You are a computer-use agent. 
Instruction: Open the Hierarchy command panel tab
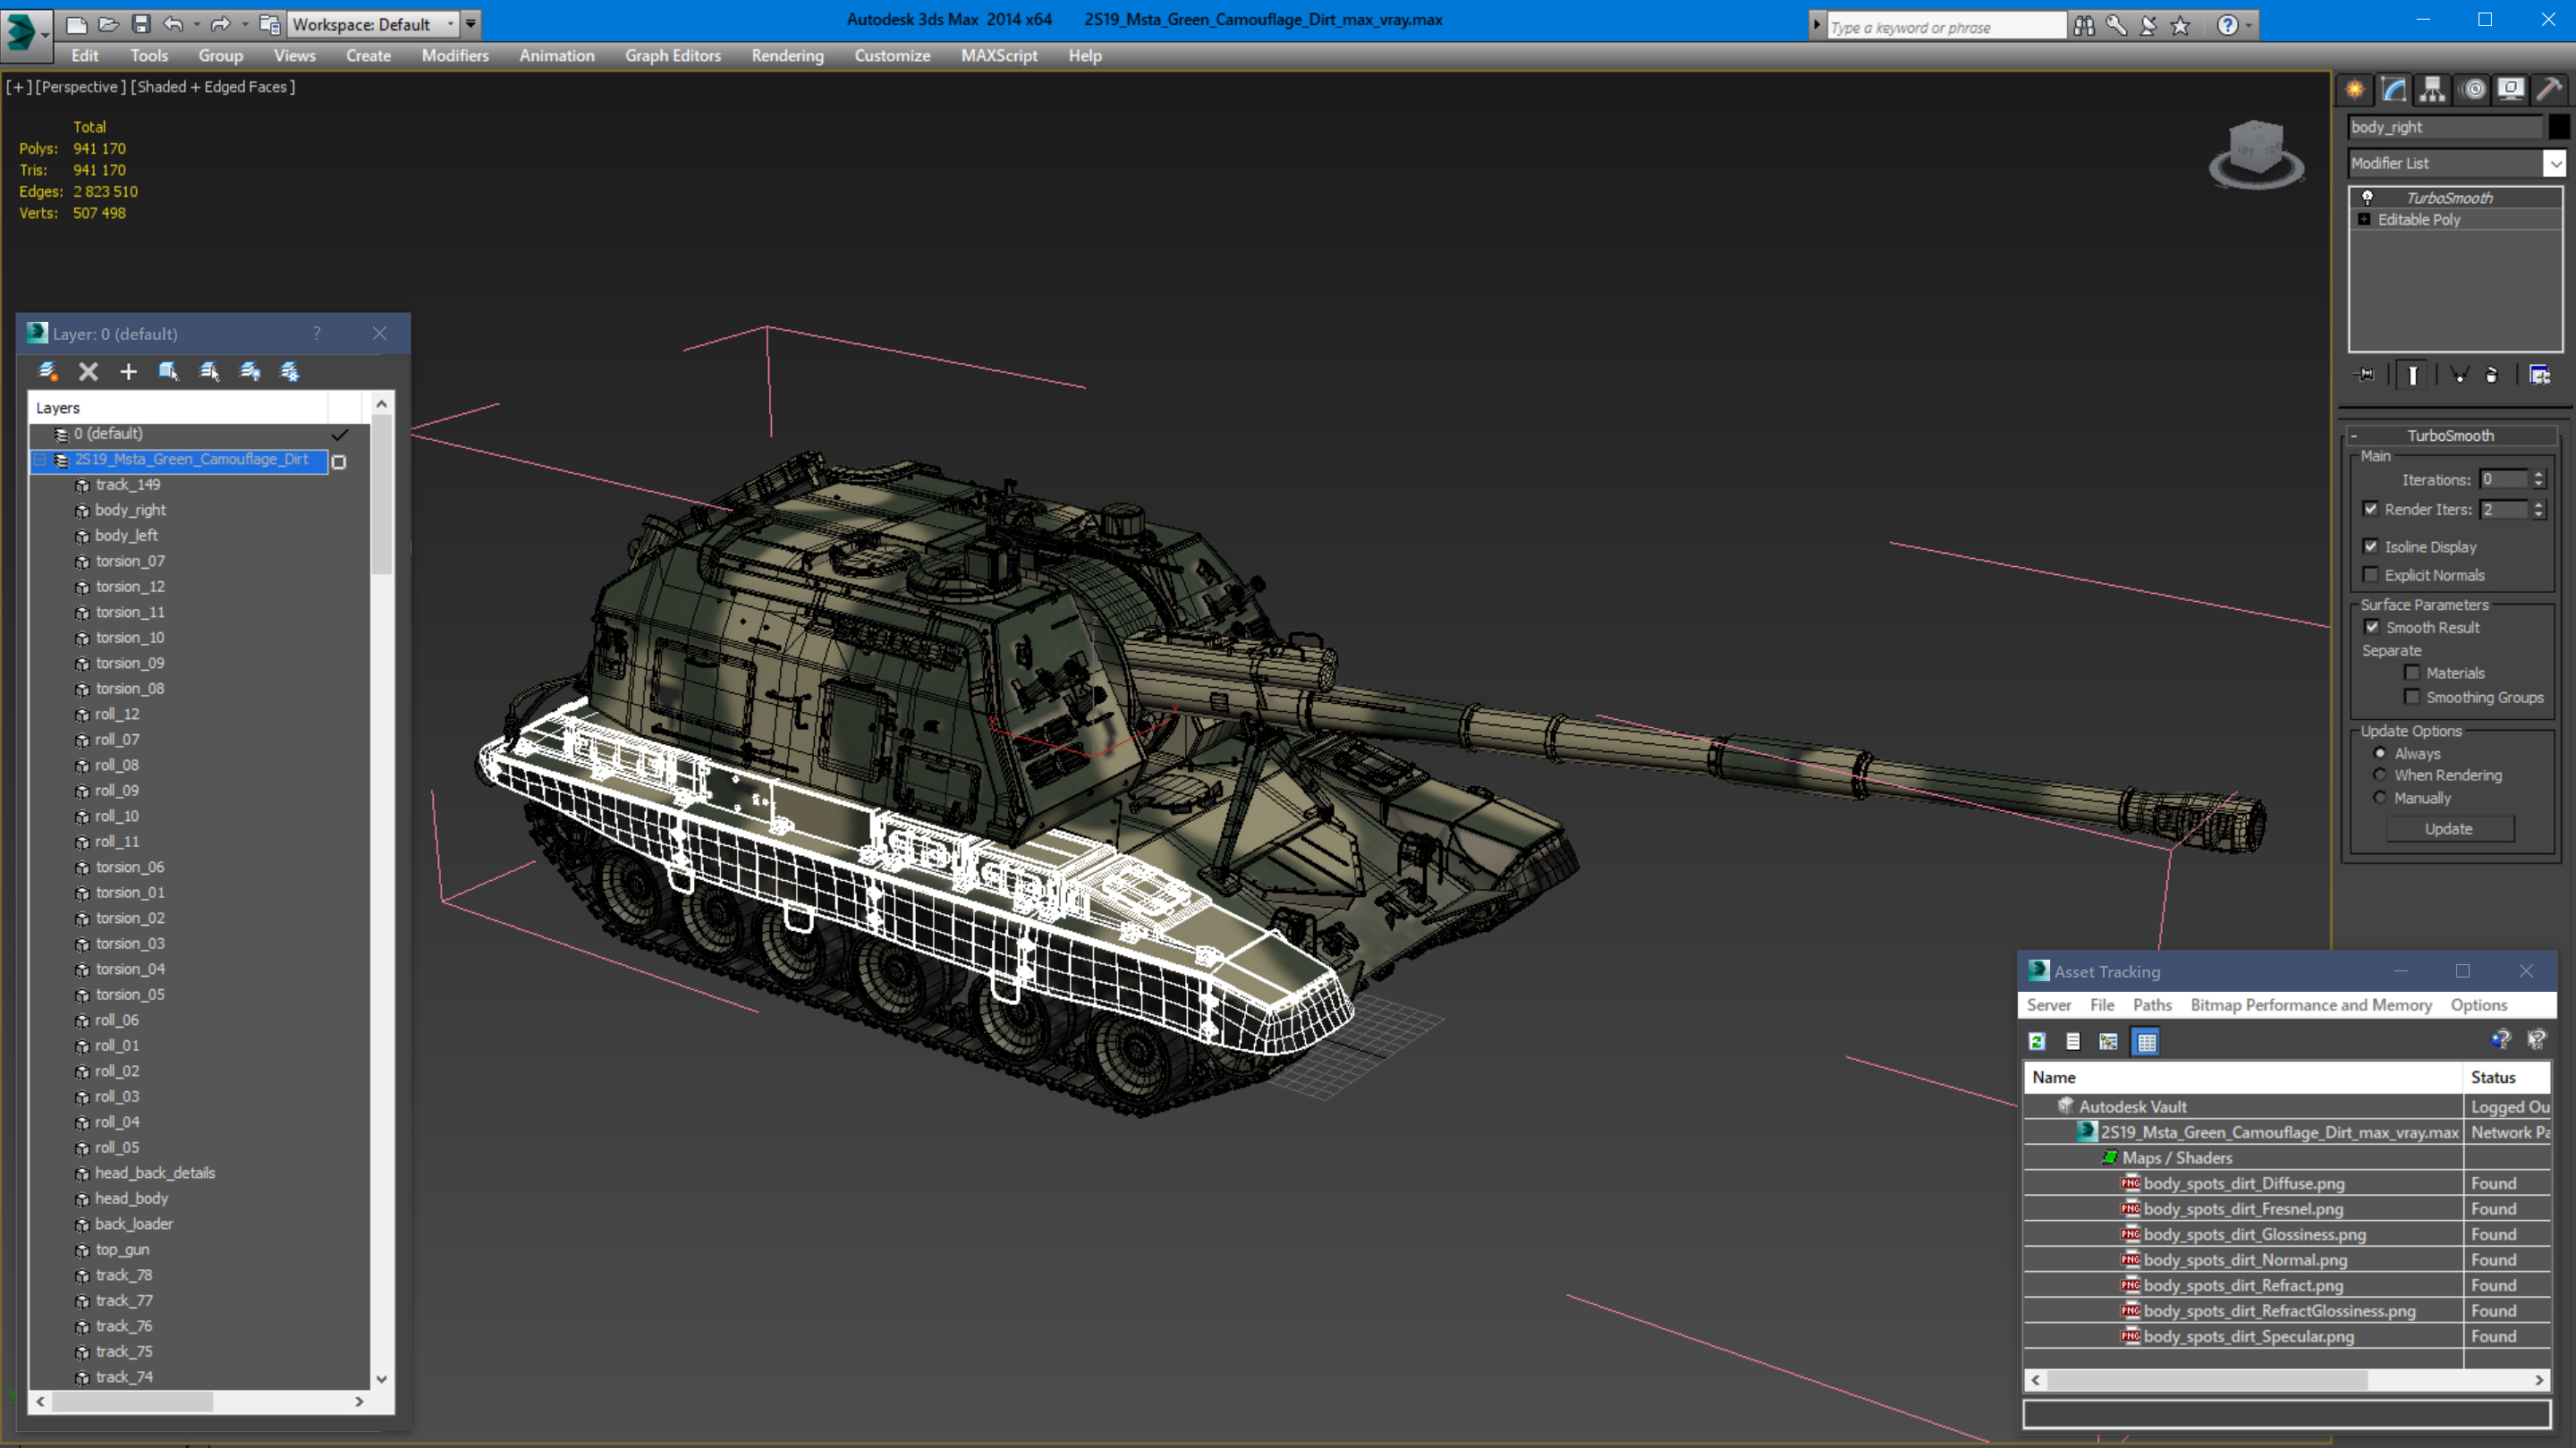pyautogui.click(x=2432, y=90)
